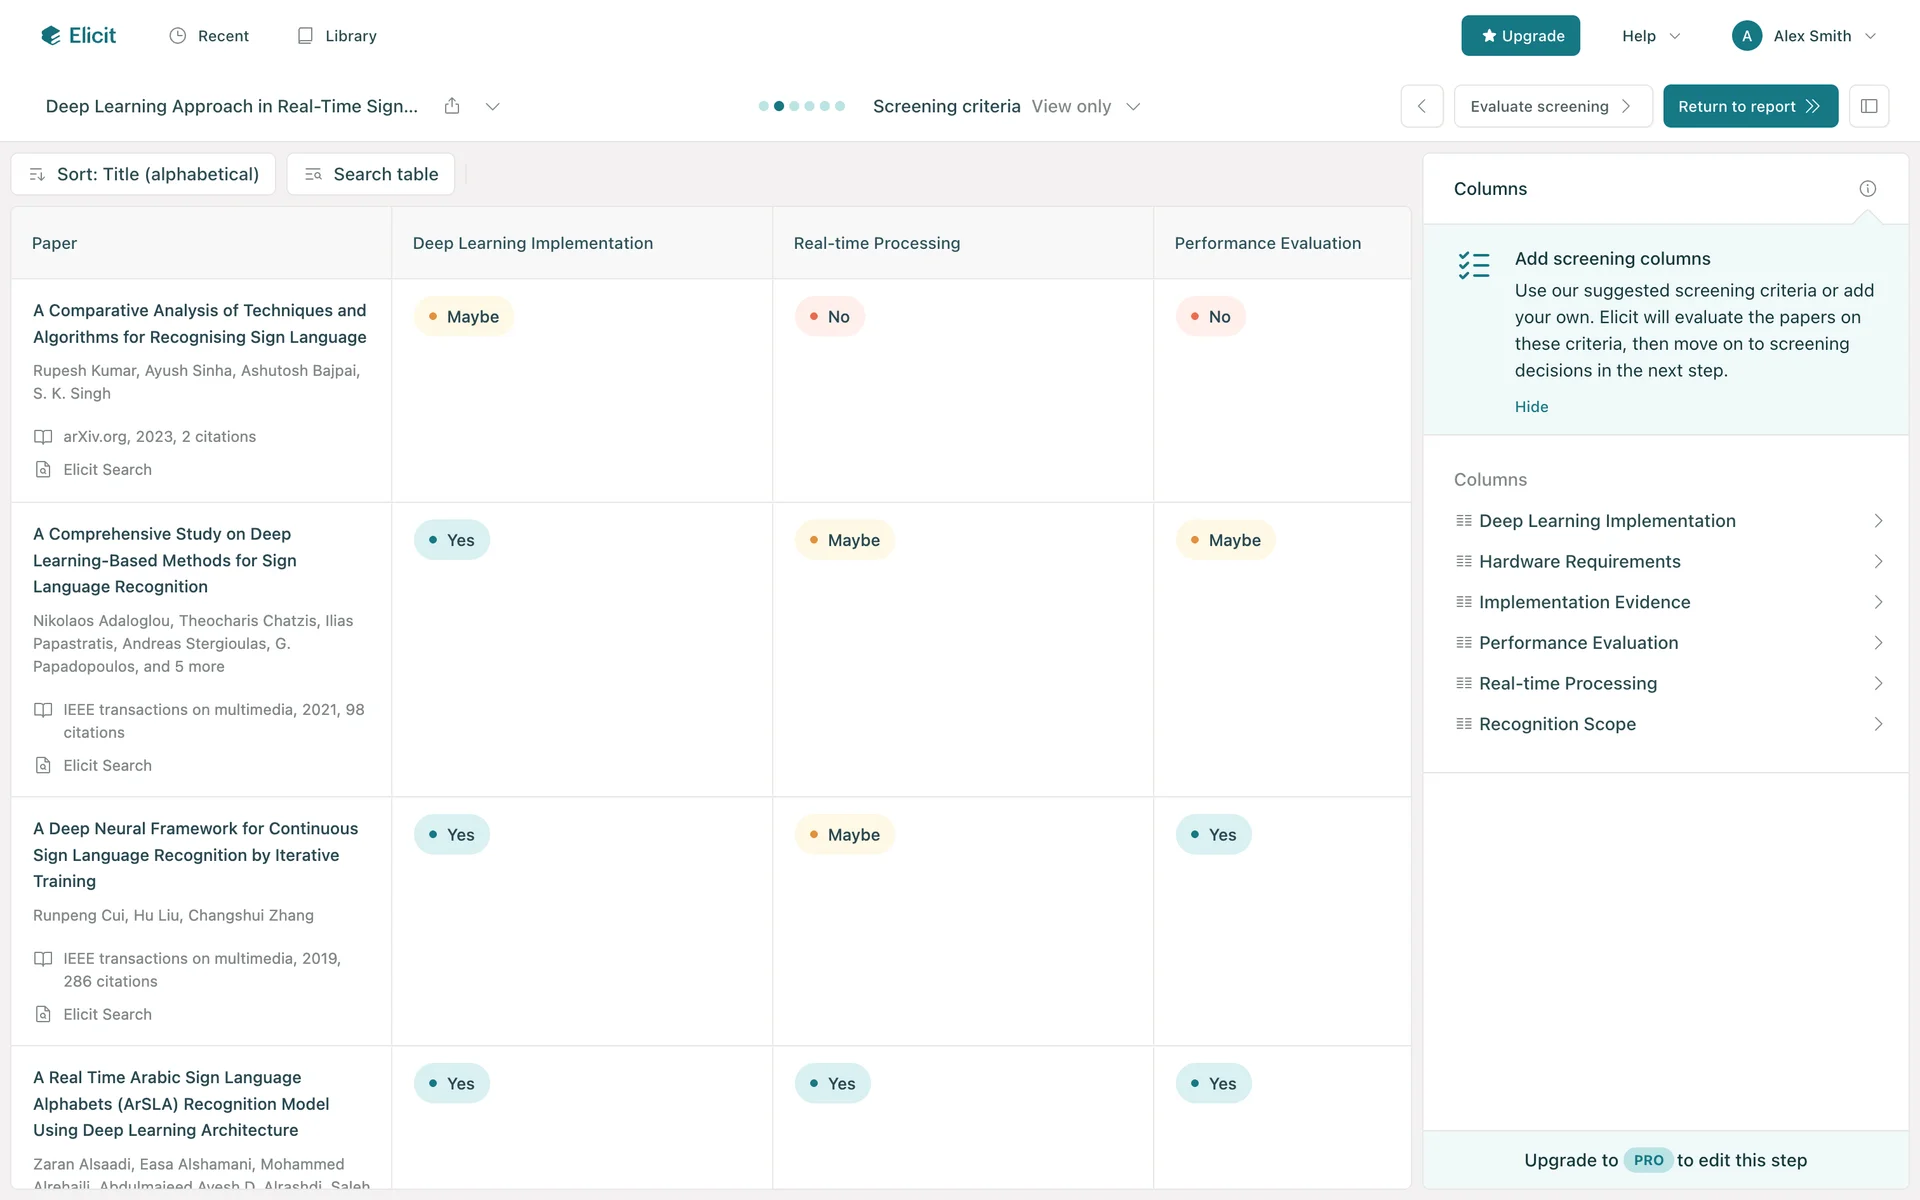The height and width of the screenshot is (1200, 1920).
Task: Click the Elicit logo icon
Action: [51, 36]
